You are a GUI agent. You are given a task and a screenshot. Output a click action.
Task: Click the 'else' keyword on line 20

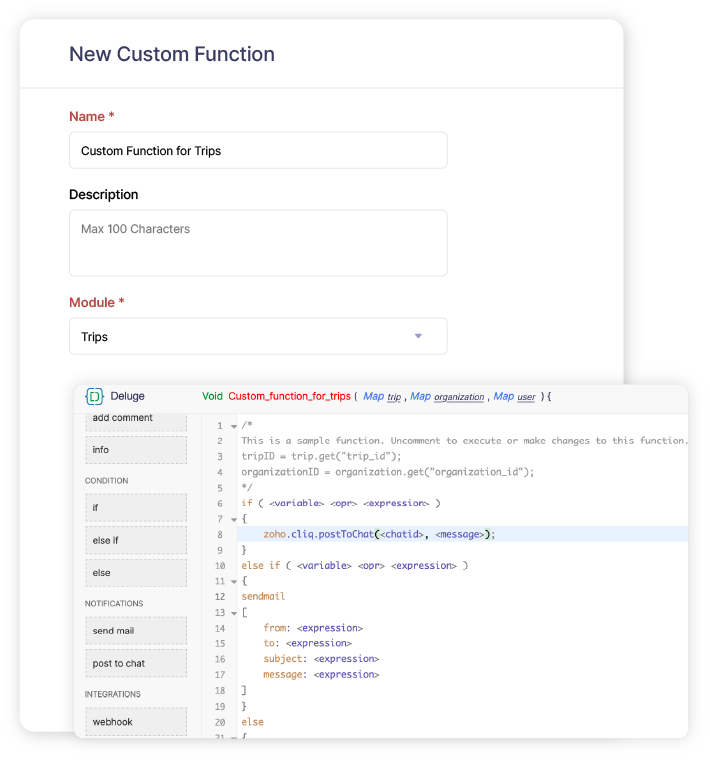[252, 722]
